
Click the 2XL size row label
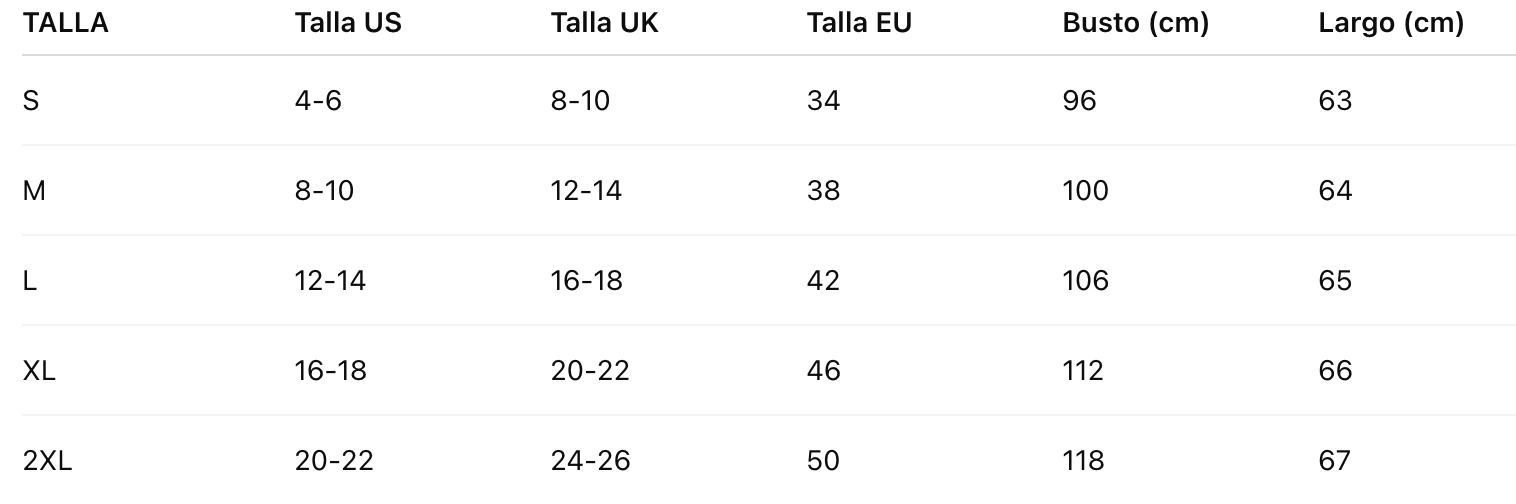[x=47, y=460]
